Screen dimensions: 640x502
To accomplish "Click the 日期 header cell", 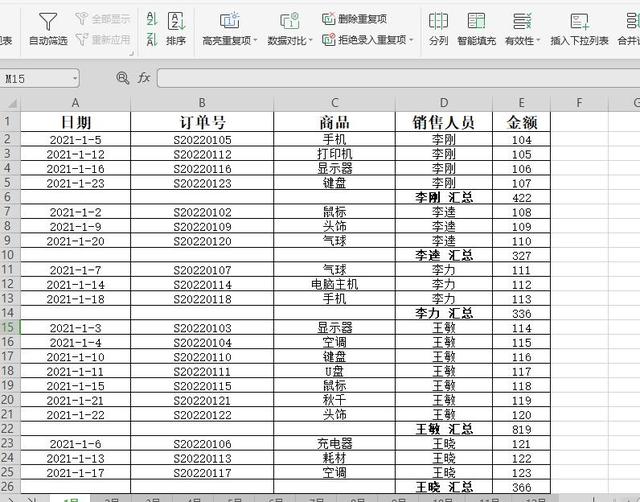I will 76,122.
